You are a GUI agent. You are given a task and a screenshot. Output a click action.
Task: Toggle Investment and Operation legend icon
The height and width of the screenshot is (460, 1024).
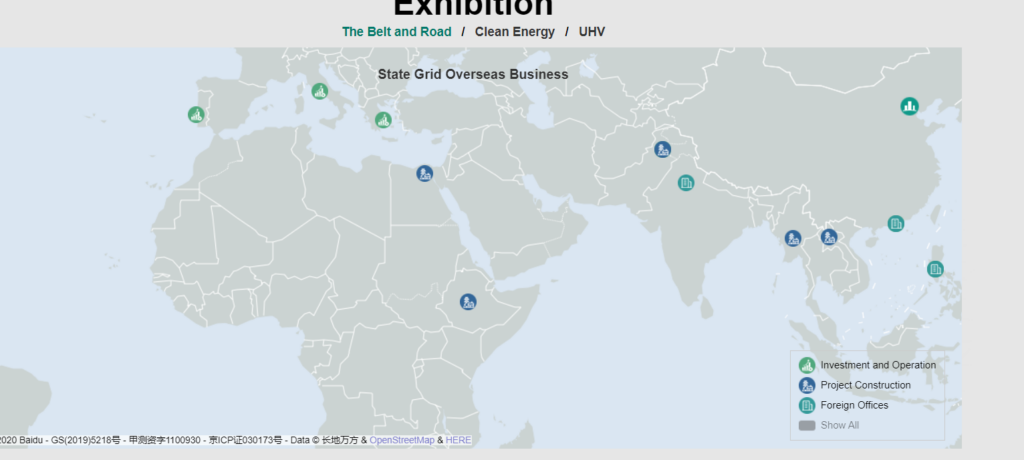(x=807, y=366)
